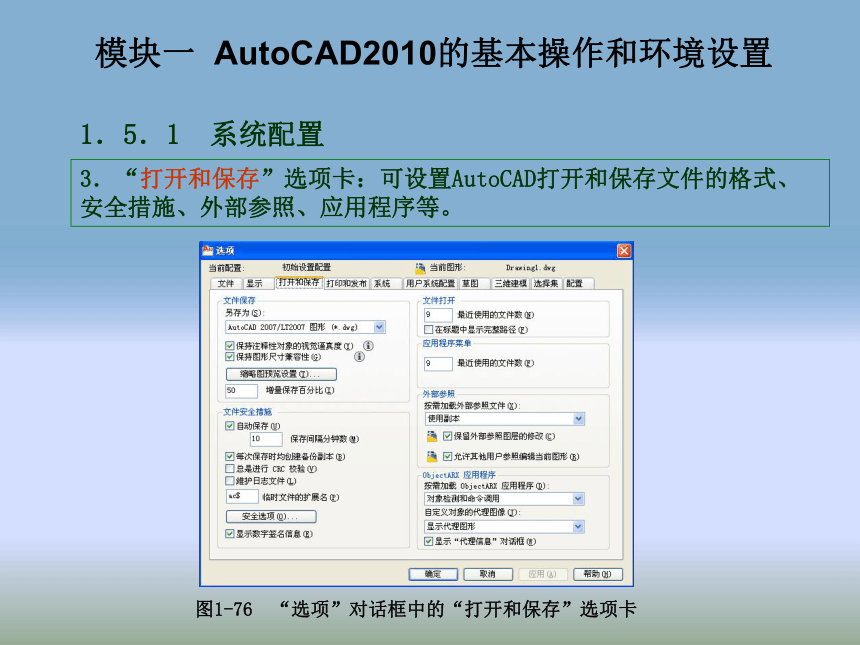Click the 临时文件的扩展名 input field
This screenshot has height=645, width=860.
point(242,496)
